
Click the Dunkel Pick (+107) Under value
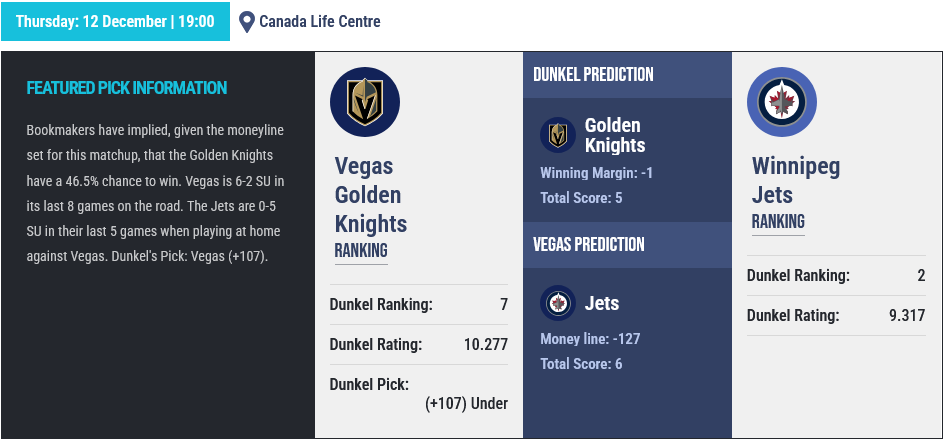(x=466, y=404)
